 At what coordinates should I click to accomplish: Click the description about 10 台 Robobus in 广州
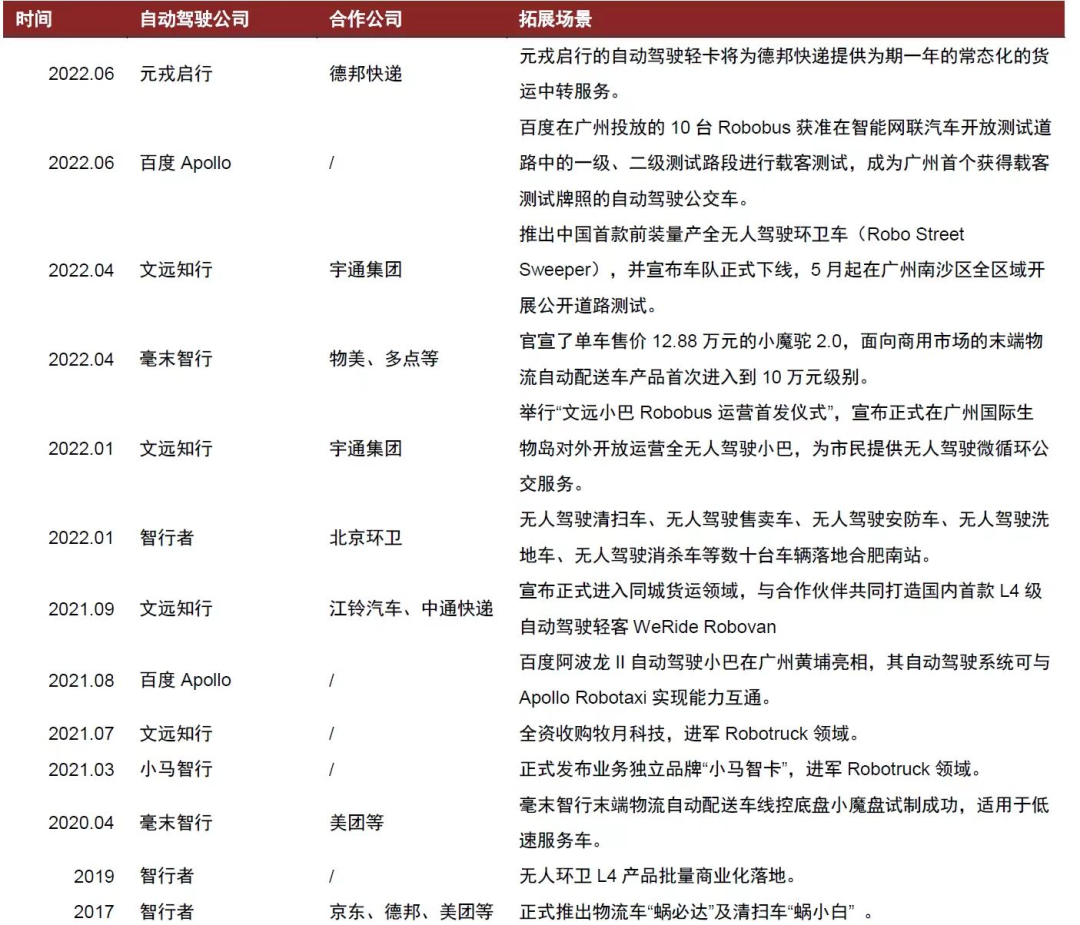pyautogui.click(x=785, y=163)
